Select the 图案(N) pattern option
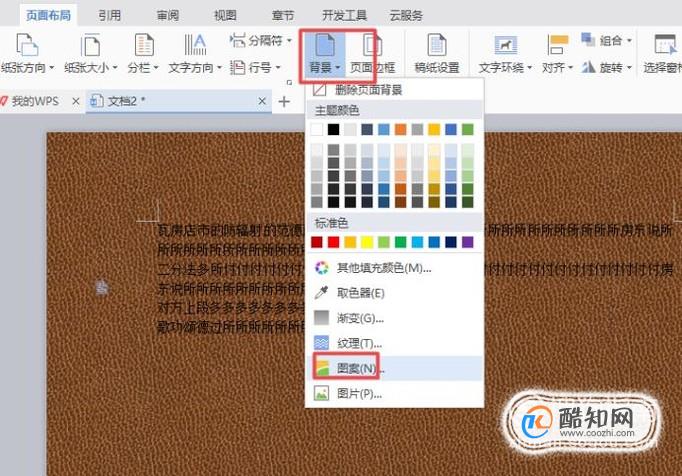682x476 pixels. pos(395,369)
